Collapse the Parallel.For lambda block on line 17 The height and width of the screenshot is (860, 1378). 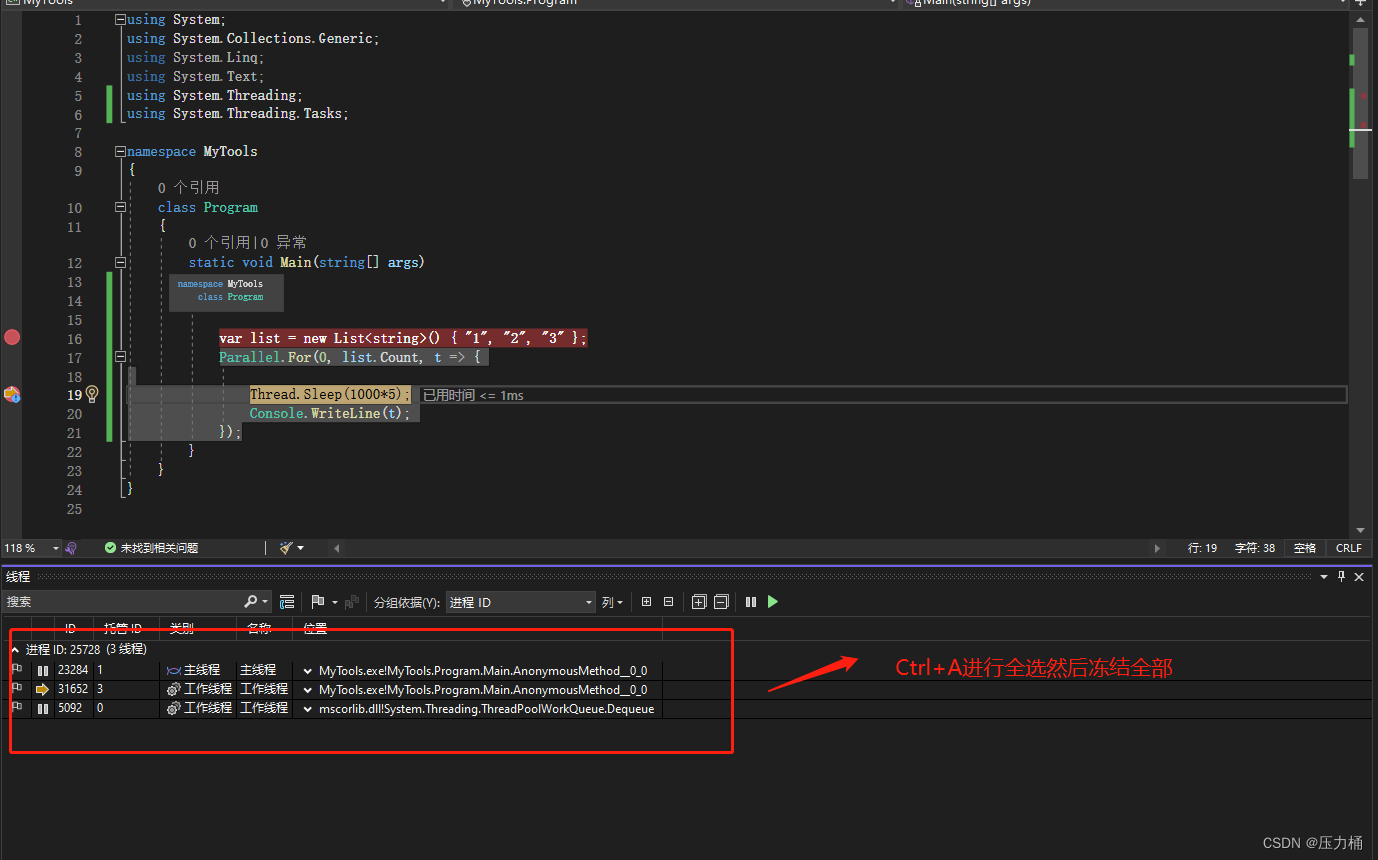(120, 357)
